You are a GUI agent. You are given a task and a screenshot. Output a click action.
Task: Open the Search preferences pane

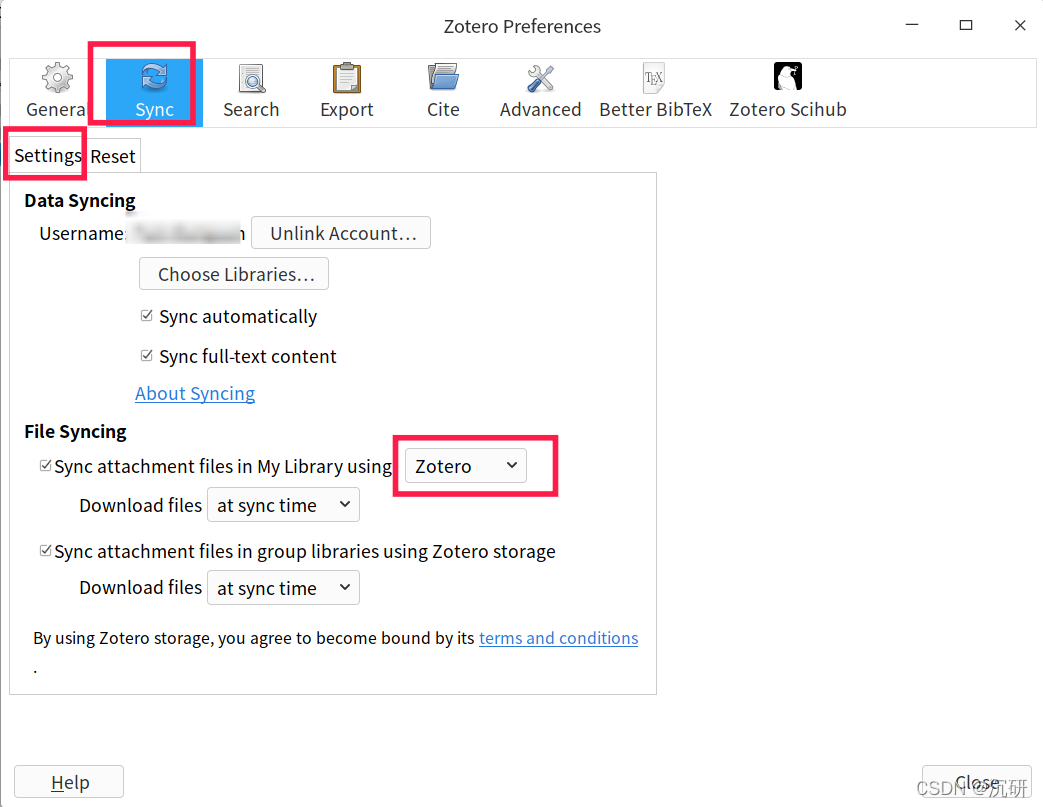(x=251, y=92)
